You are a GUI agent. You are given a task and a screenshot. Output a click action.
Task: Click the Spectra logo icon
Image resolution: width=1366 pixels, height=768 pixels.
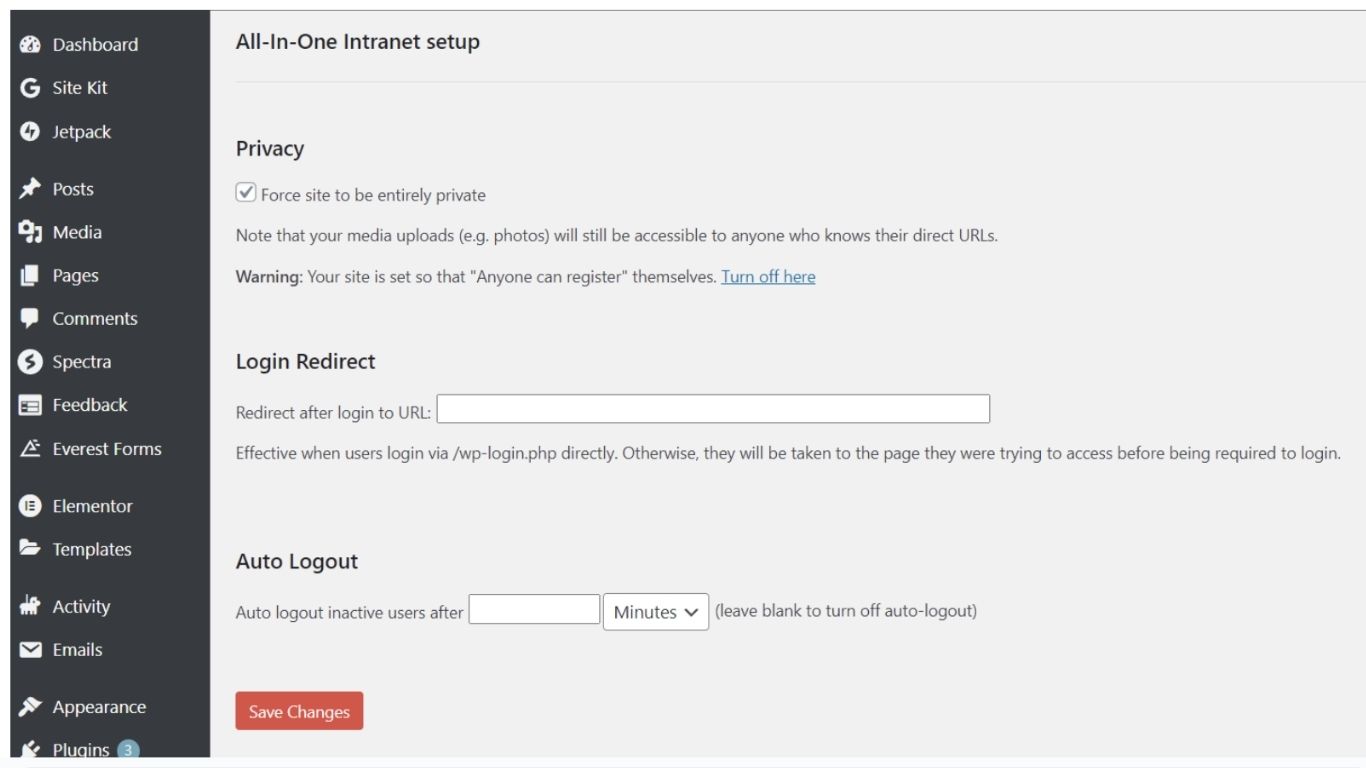(x=30, y=362)
